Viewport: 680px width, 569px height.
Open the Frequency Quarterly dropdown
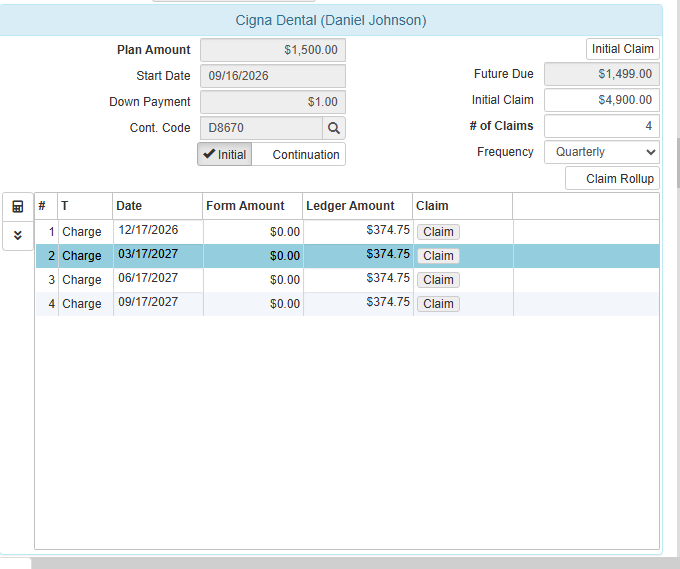pyautogui.click(x=602, y=152)
